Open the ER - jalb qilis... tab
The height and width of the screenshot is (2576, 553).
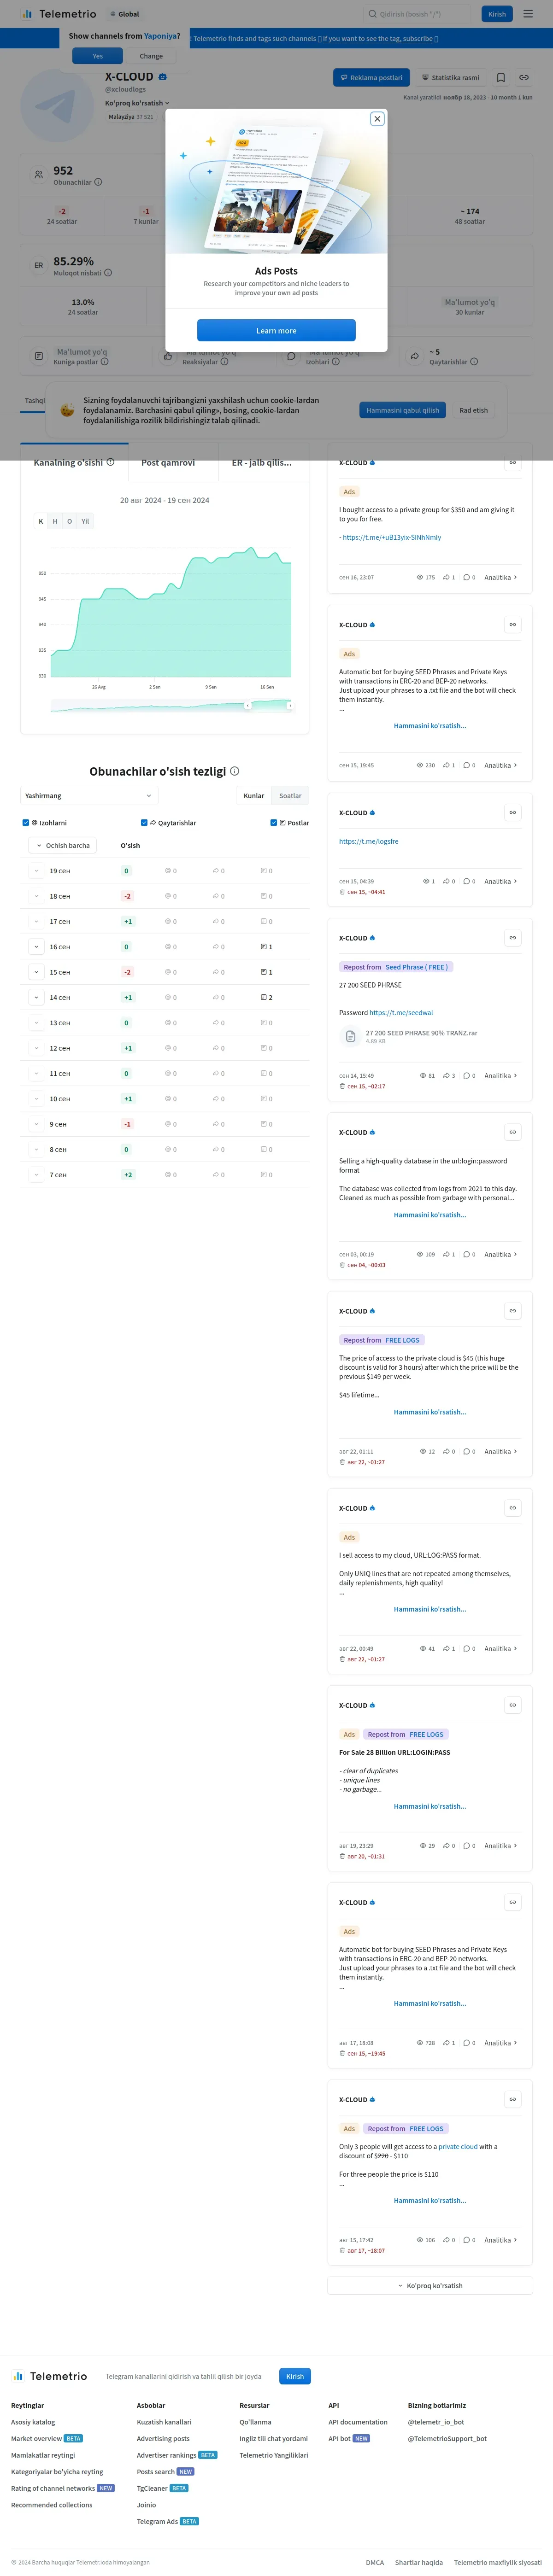pyautogui.click(x=262, y=463)
